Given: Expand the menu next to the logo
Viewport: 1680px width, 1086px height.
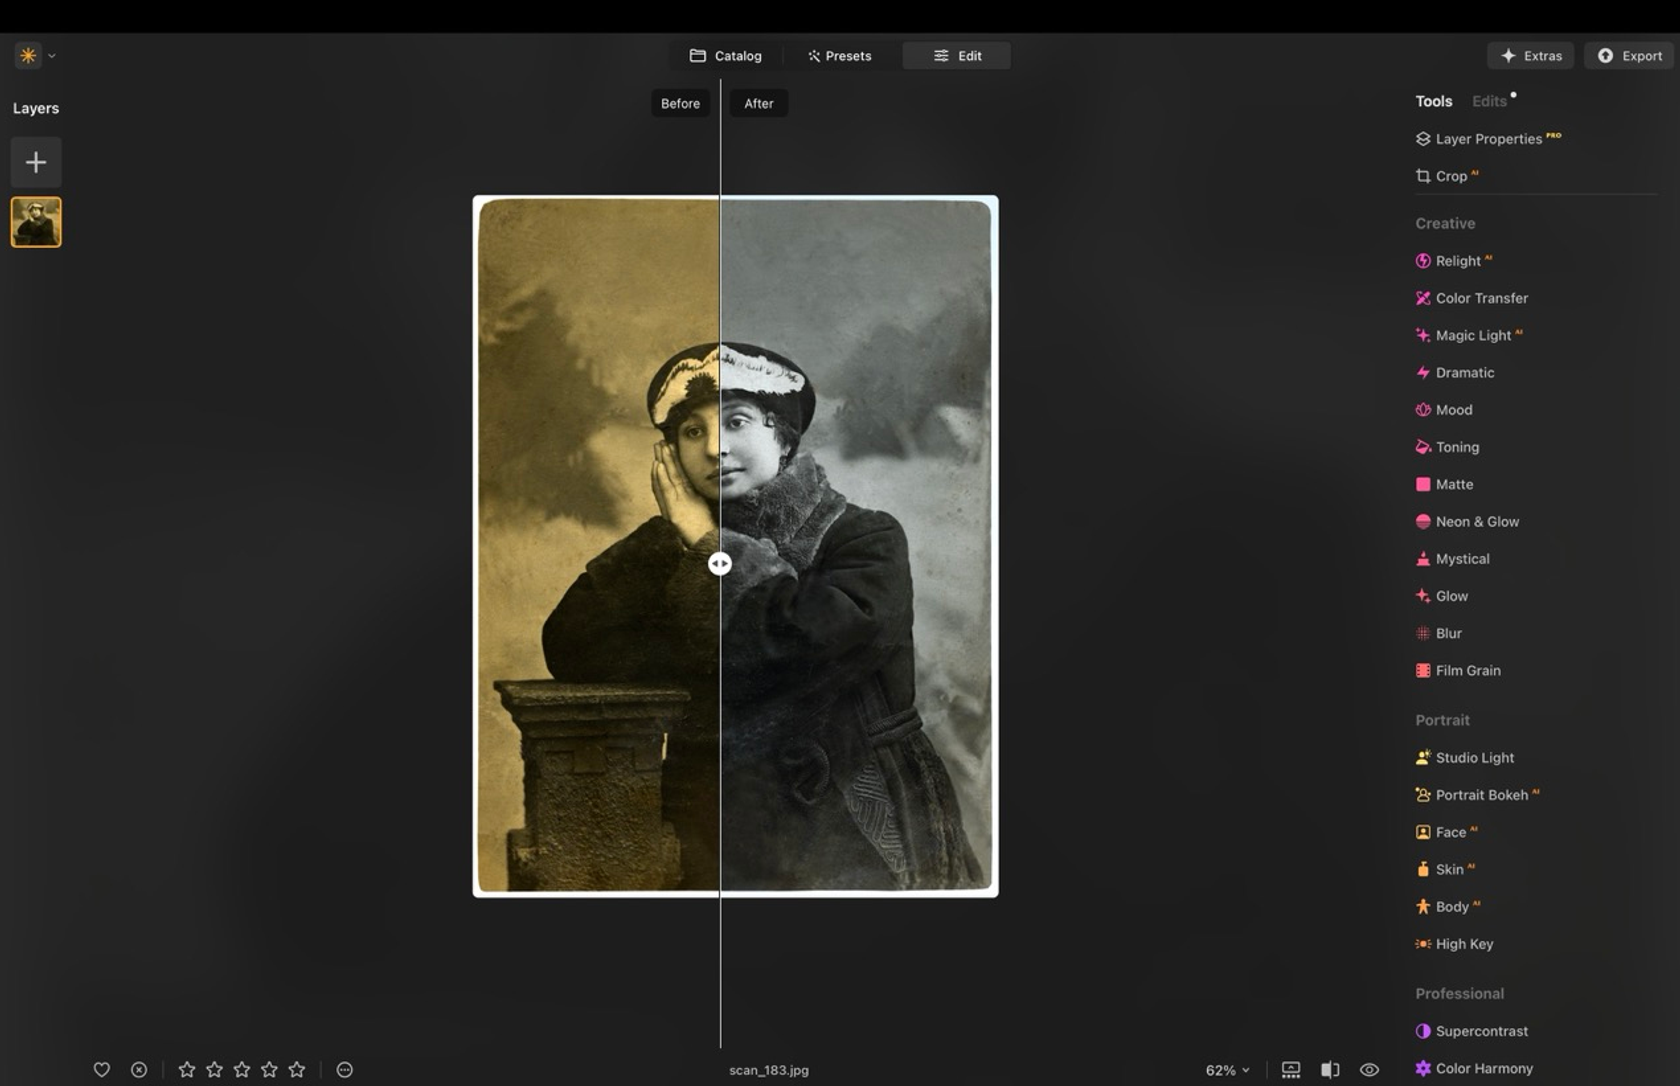Looking at the screenshot, I should (x=51, y=55).
